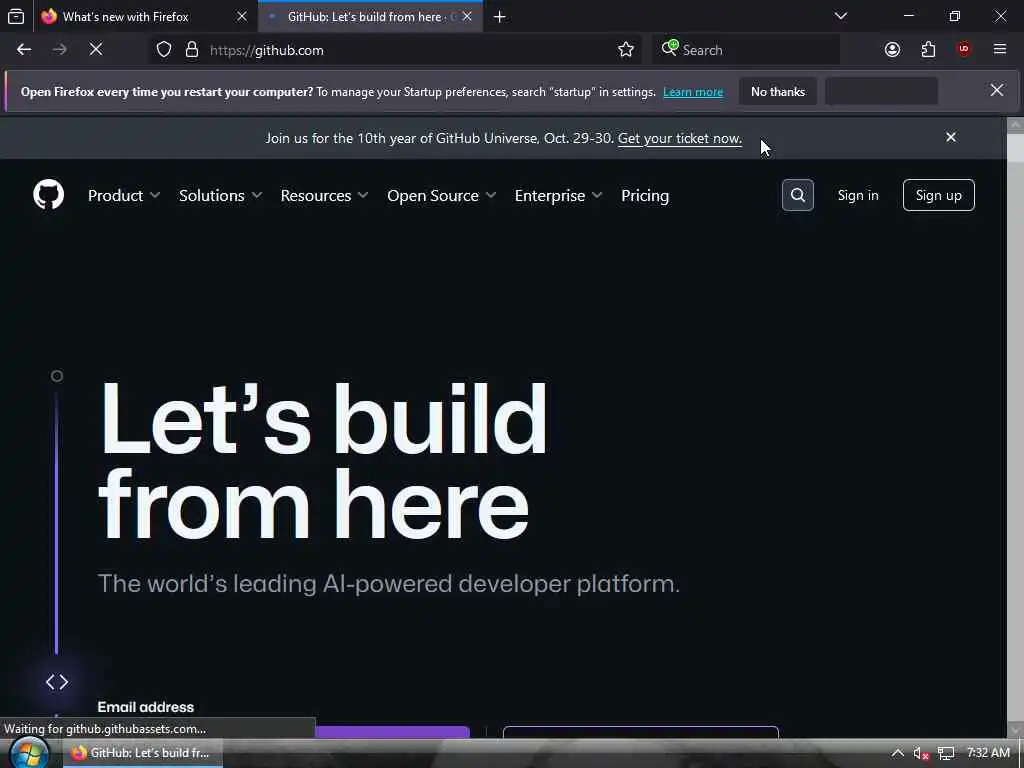Open the Pricing page

click(x=645, y=195)
